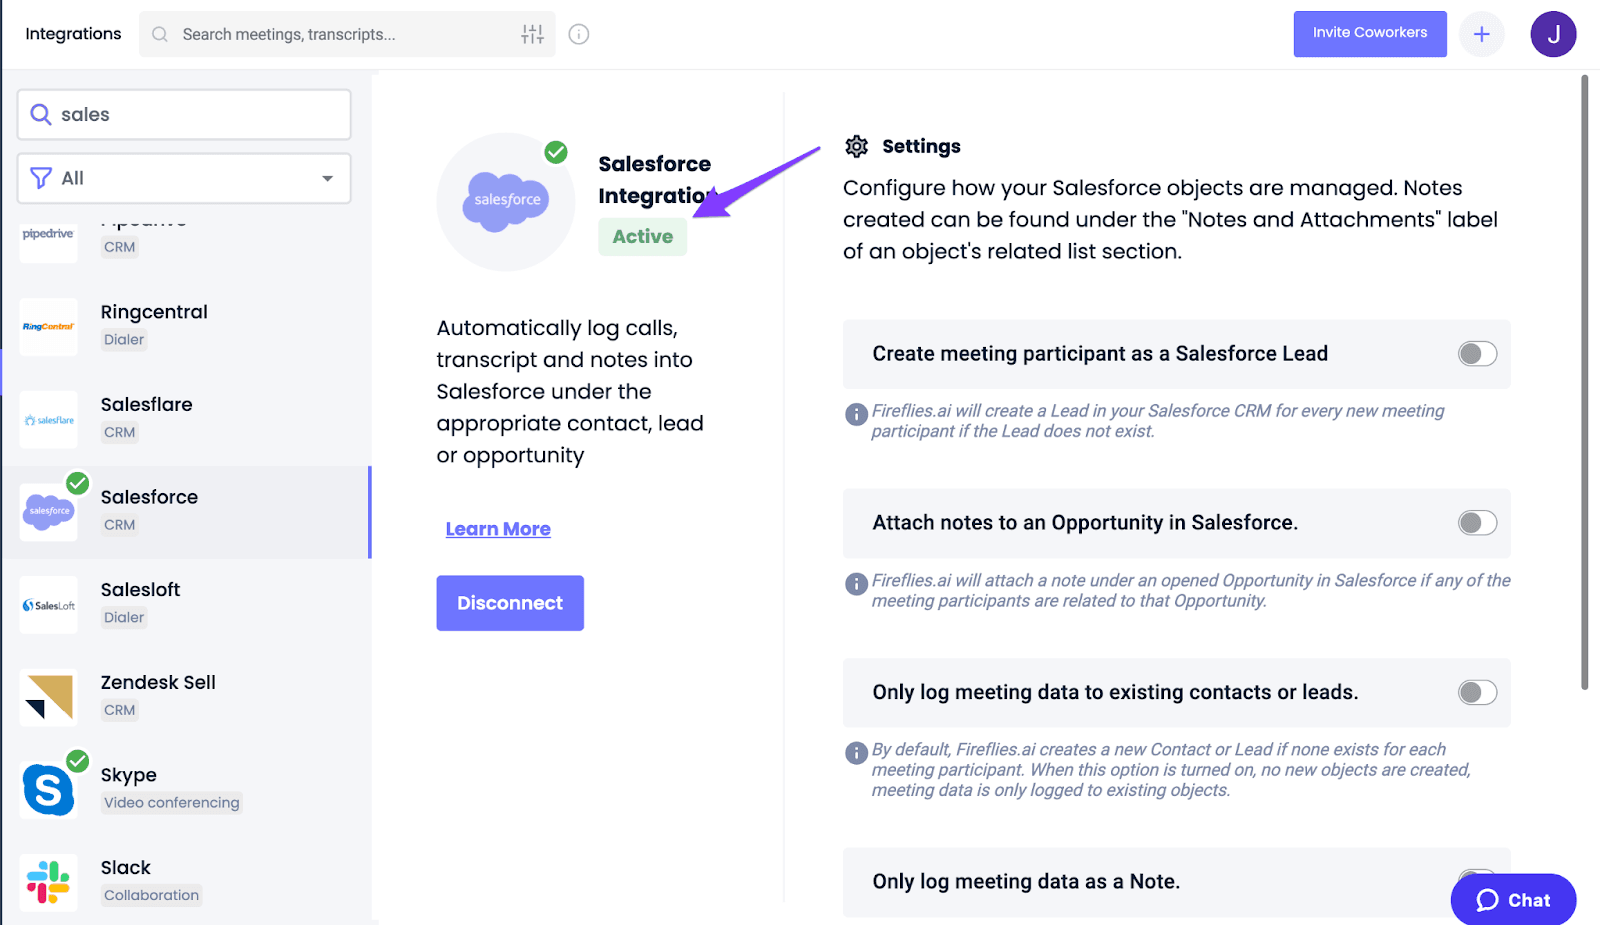Click info icon for Opportunity notes description

coord(856,584)
